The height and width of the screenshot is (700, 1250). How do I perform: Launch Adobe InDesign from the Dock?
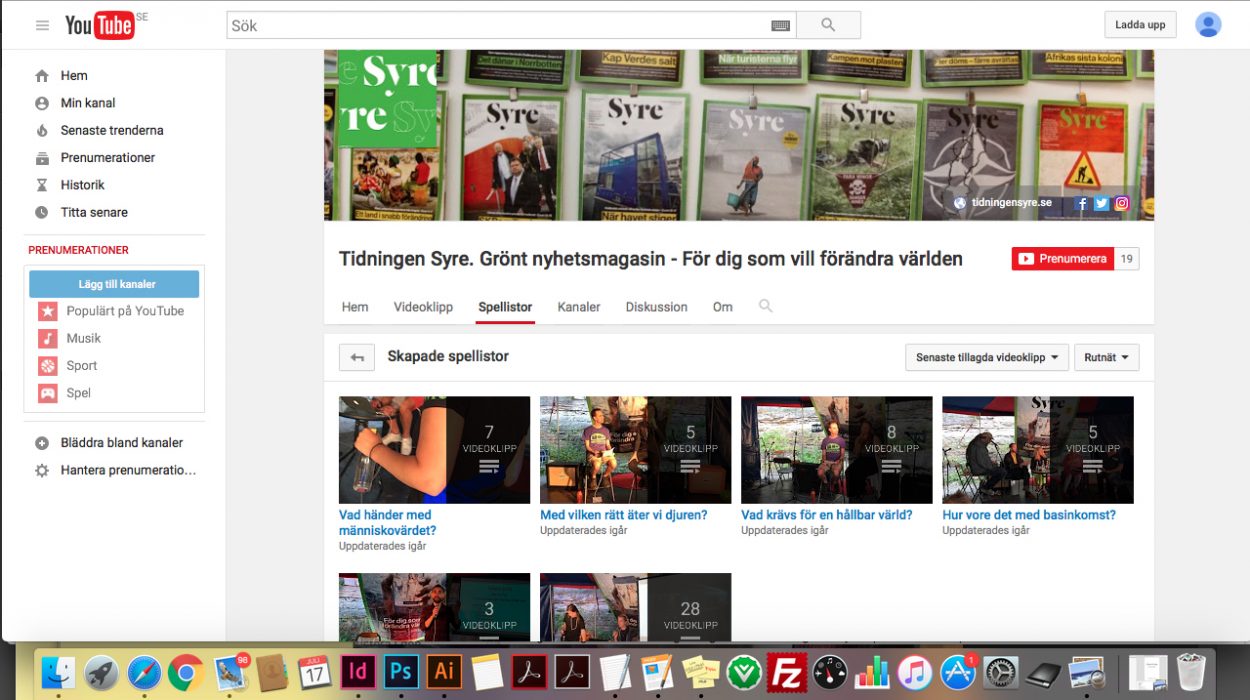pyautogui.click(x=357, y=671)
